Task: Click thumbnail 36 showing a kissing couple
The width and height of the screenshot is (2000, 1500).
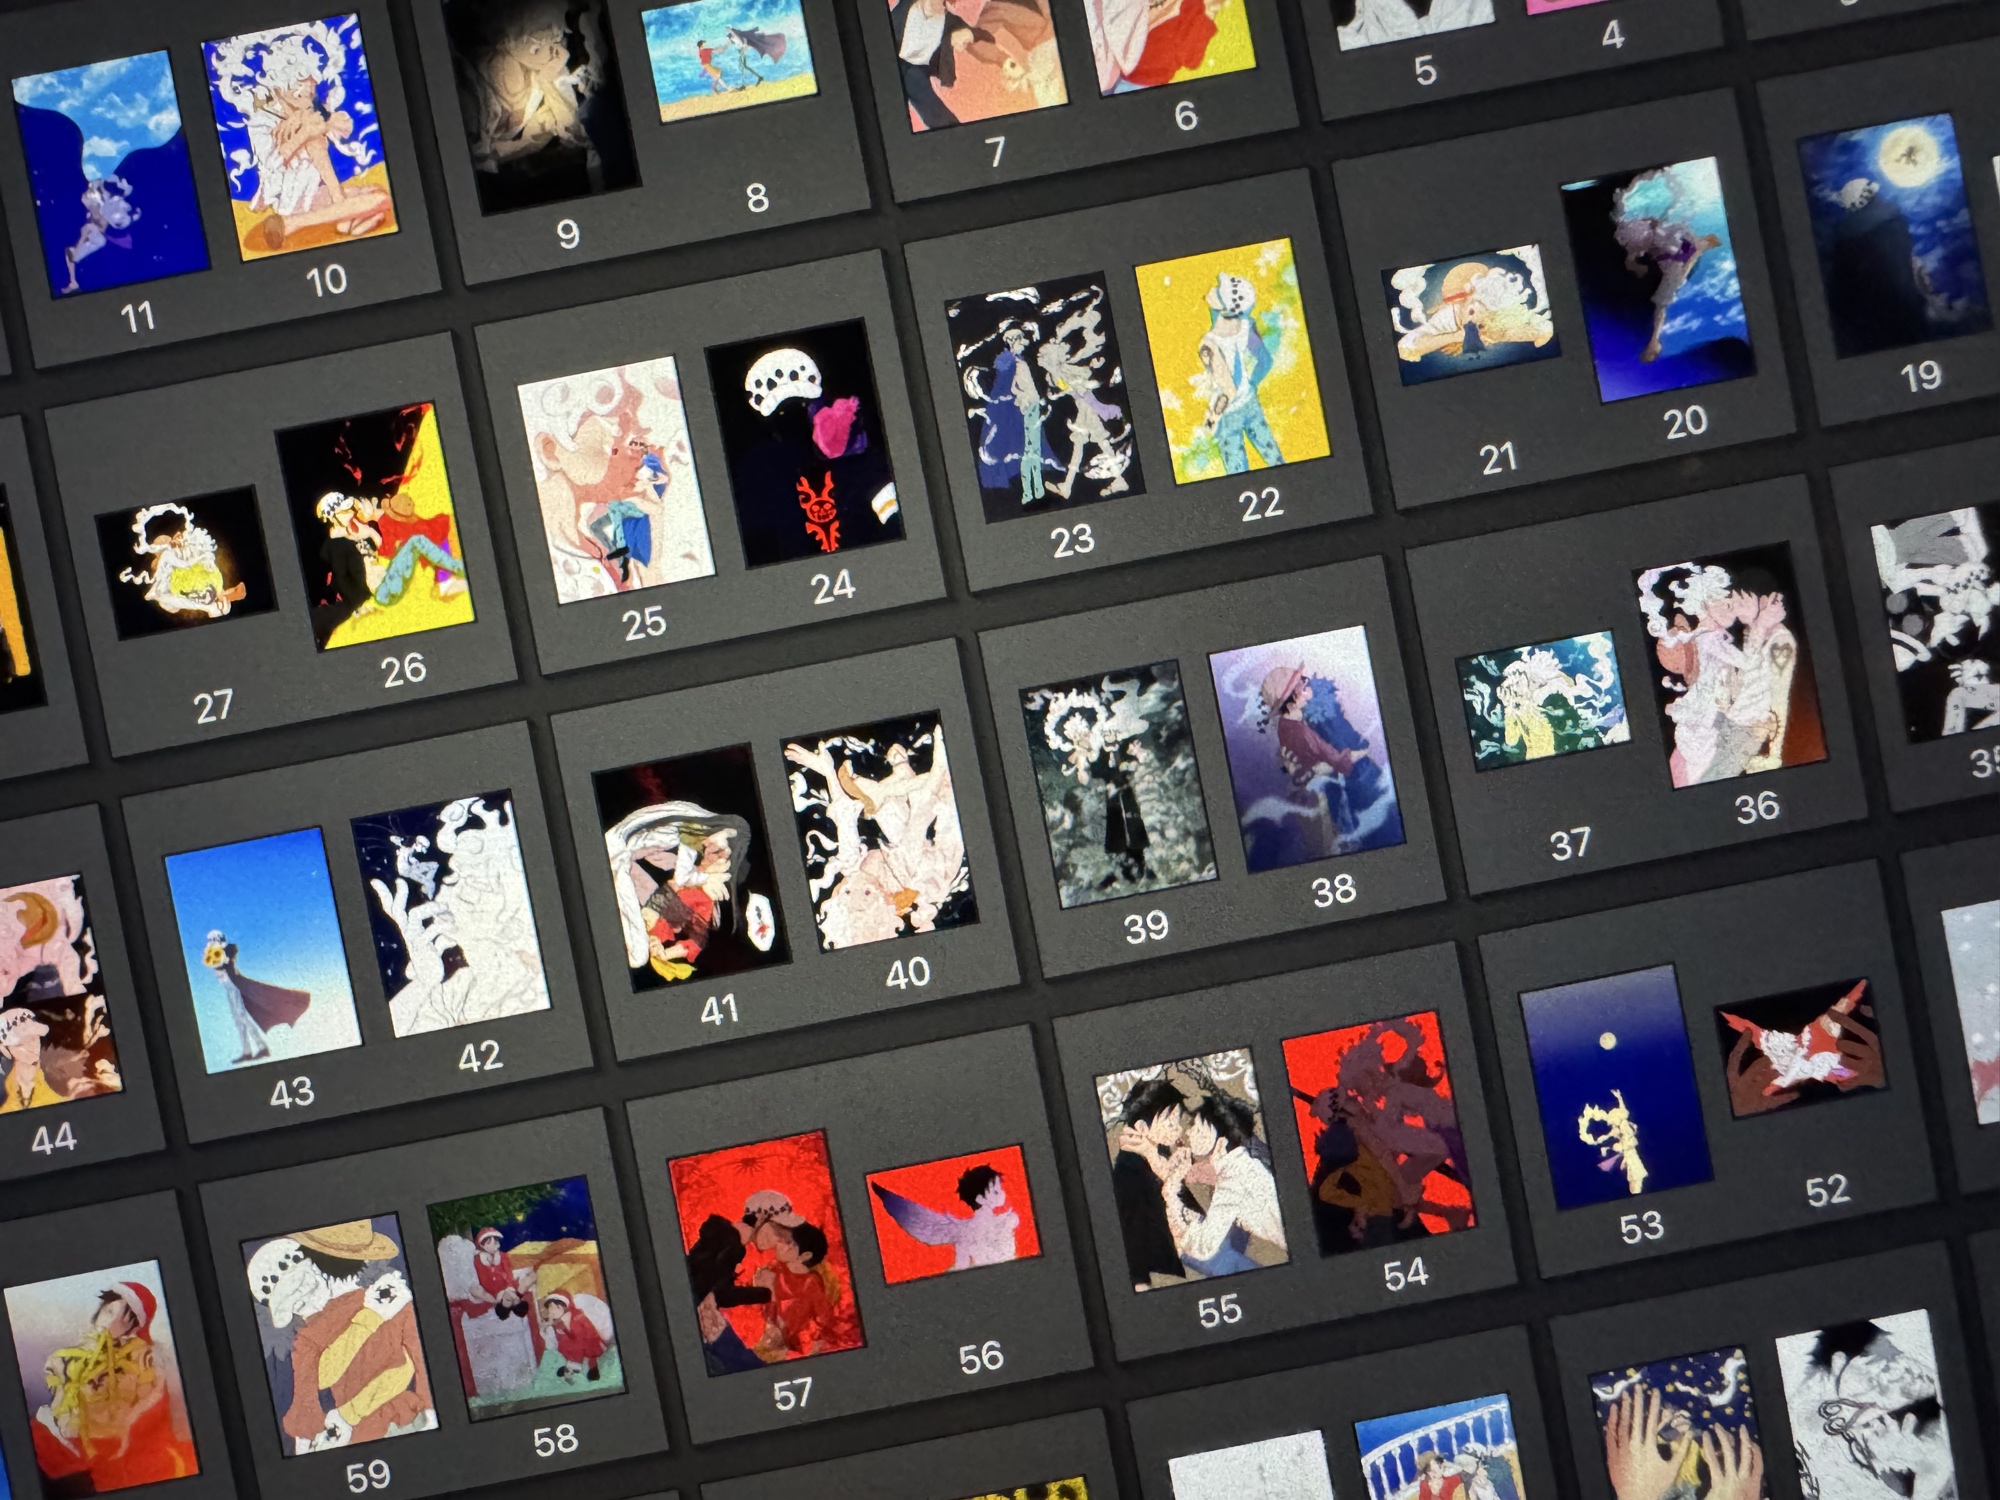Action: [1730, 665]
